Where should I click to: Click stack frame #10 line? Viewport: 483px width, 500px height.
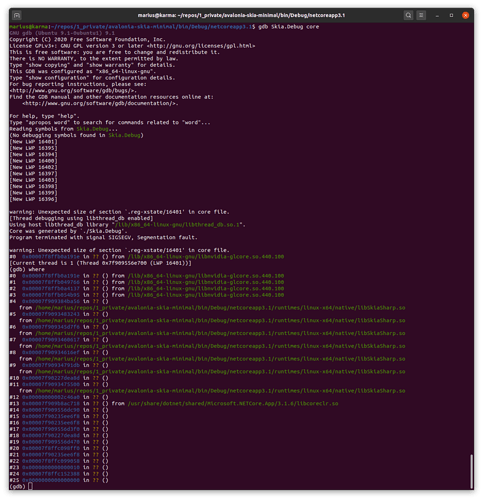(x=59, y=378)
